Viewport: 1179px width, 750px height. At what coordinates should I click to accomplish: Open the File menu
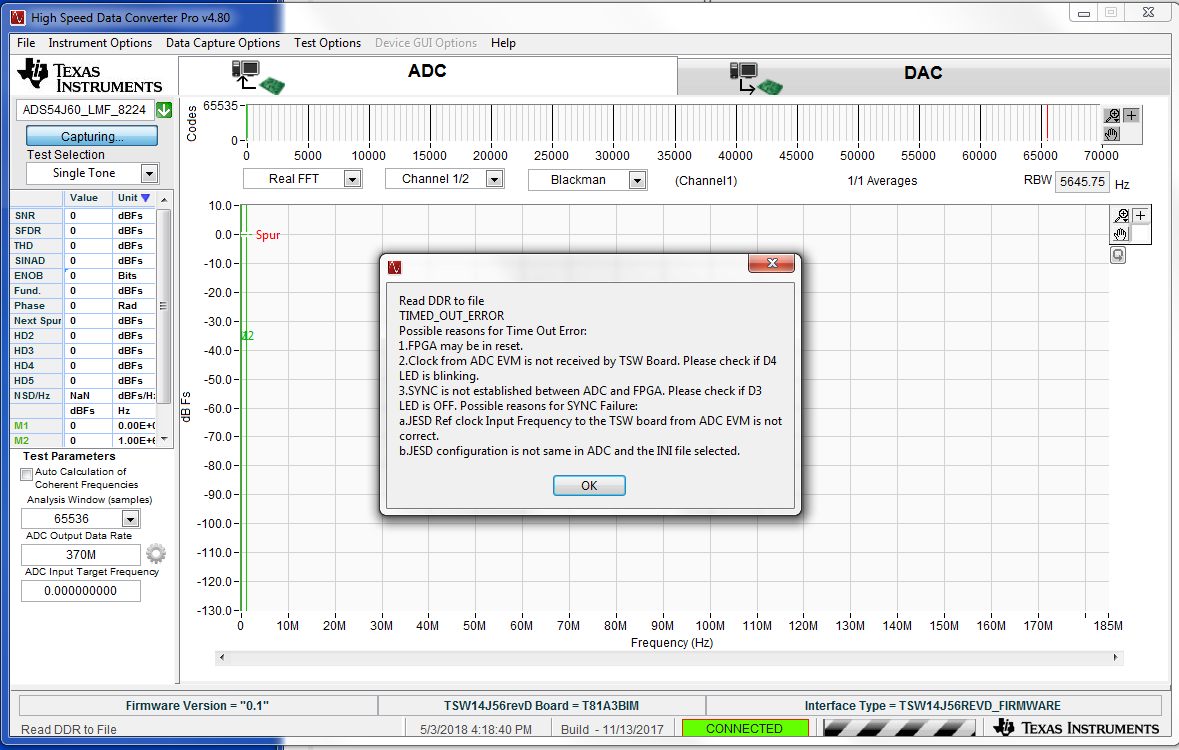pos(26,43)
